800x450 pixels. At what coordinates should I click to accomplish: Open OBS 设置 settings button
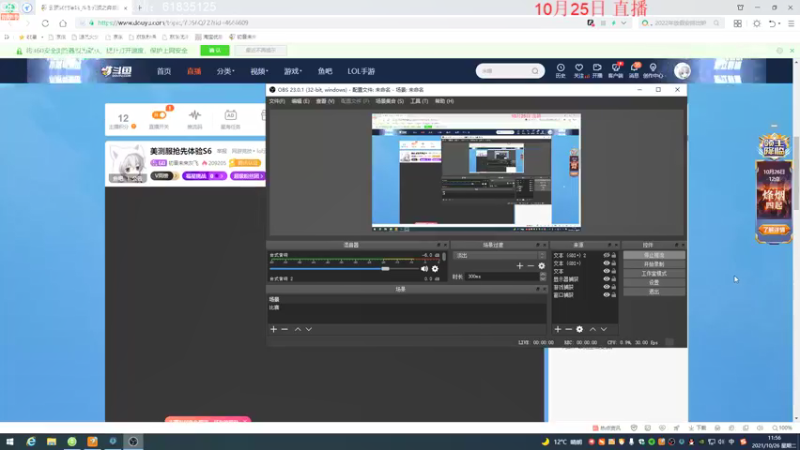point(654,283)
